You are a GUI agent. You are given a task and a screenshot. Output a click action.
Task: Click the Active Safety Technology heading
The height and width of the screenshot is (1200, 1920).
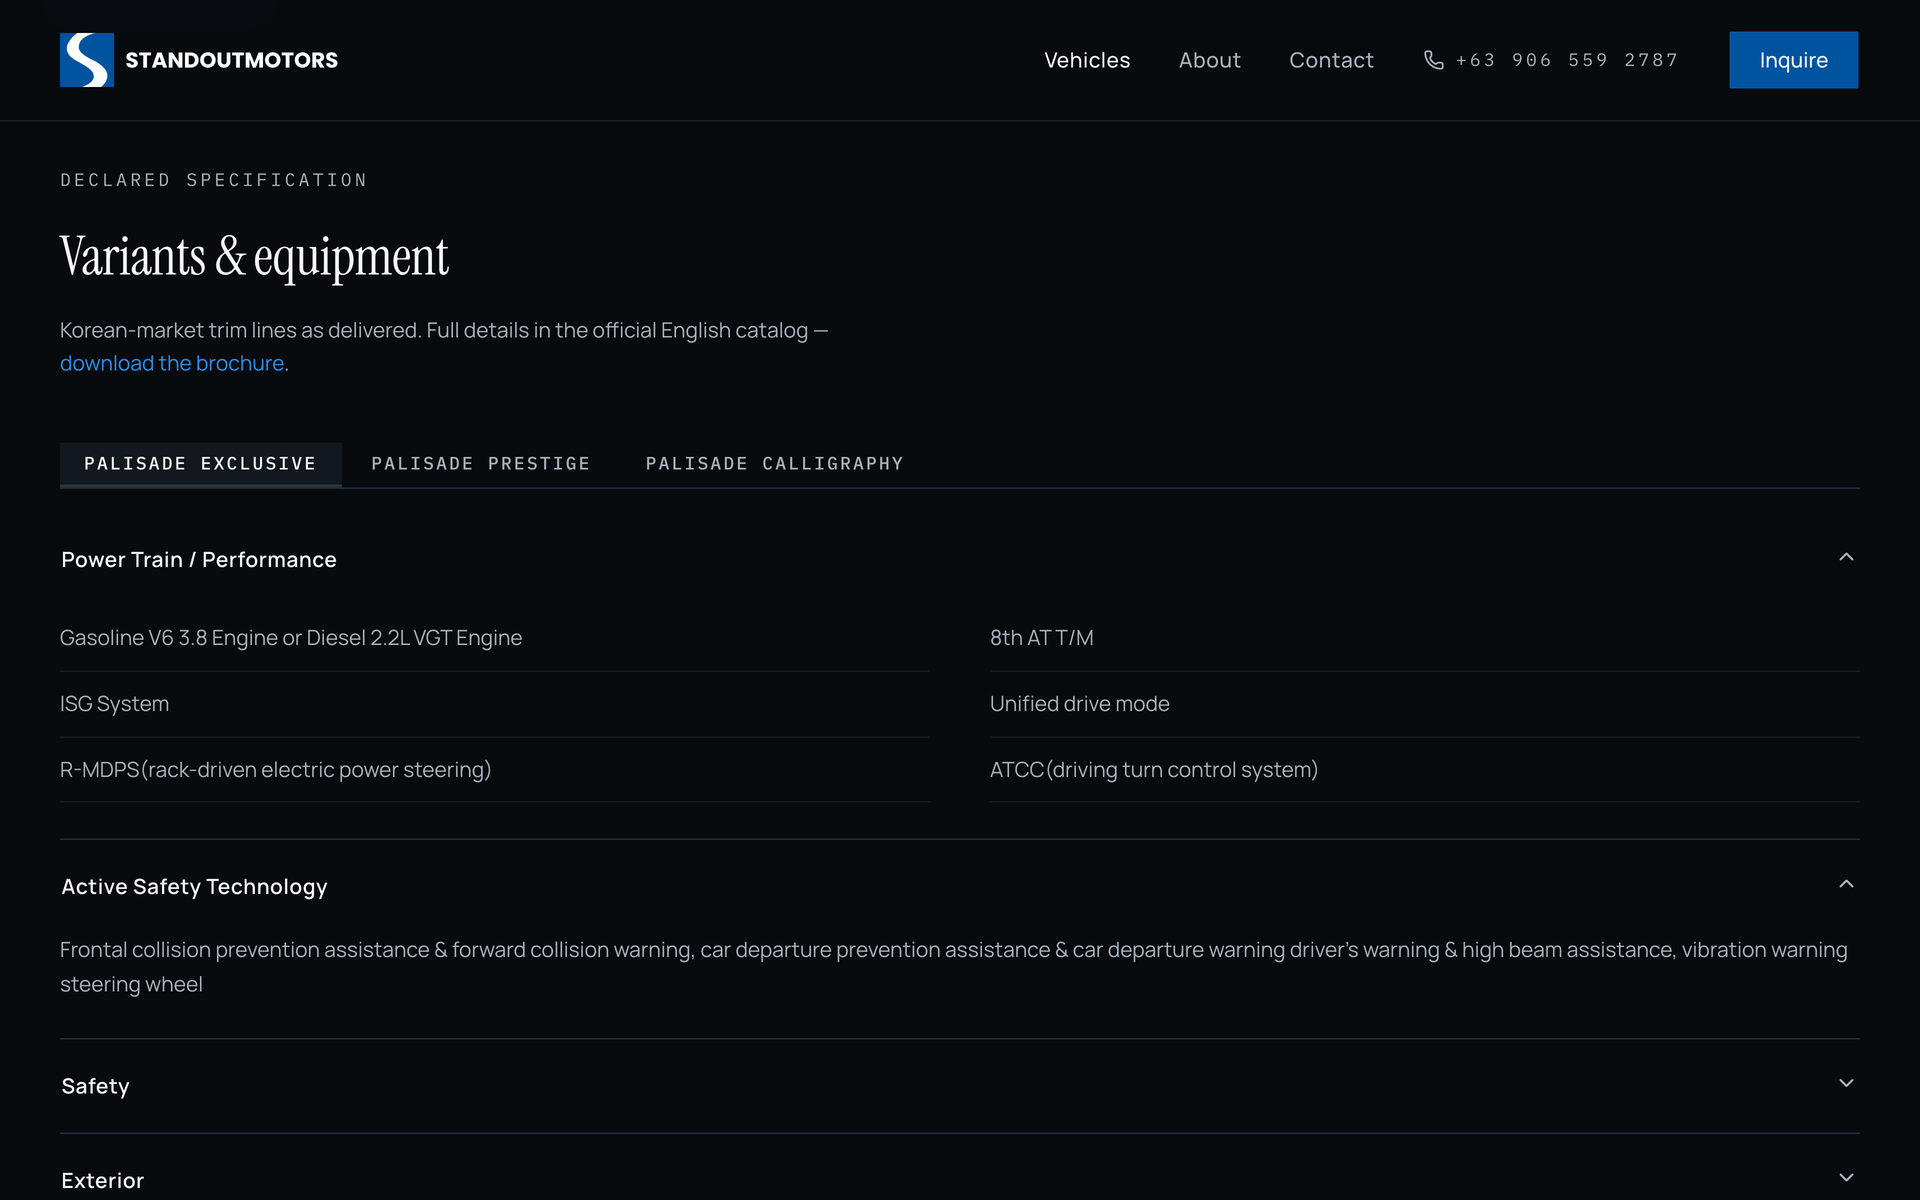click(x=194, y=887)
